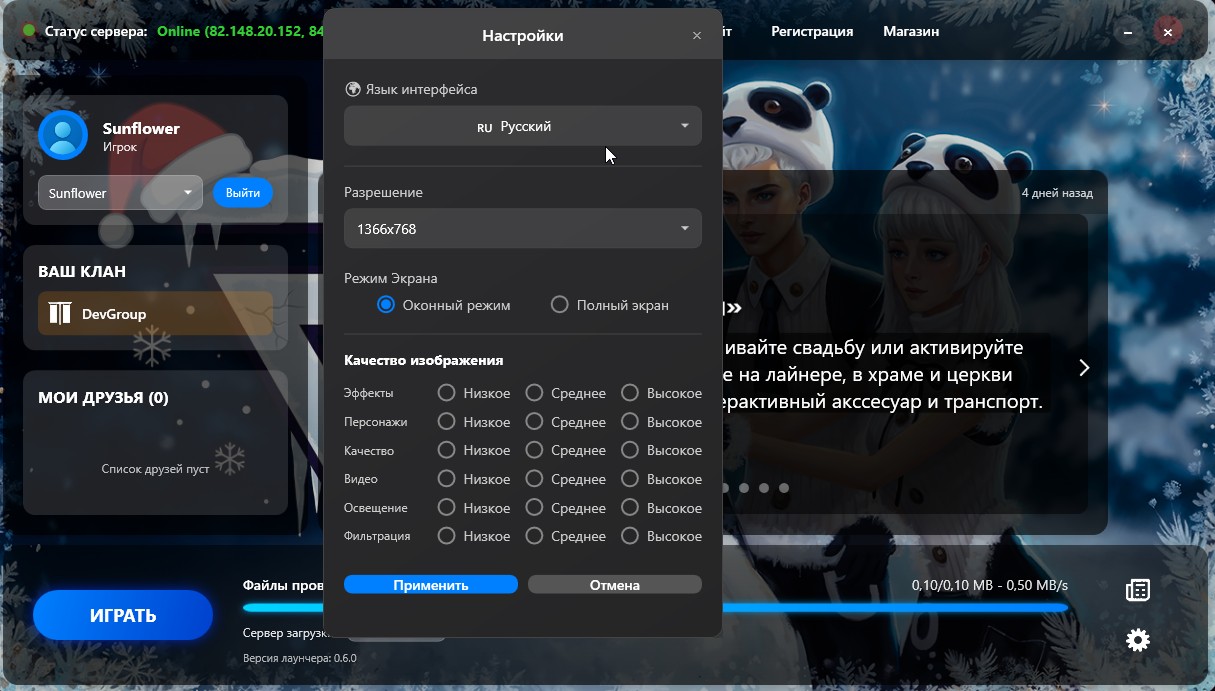Click the Применить button

pos(430,585)
